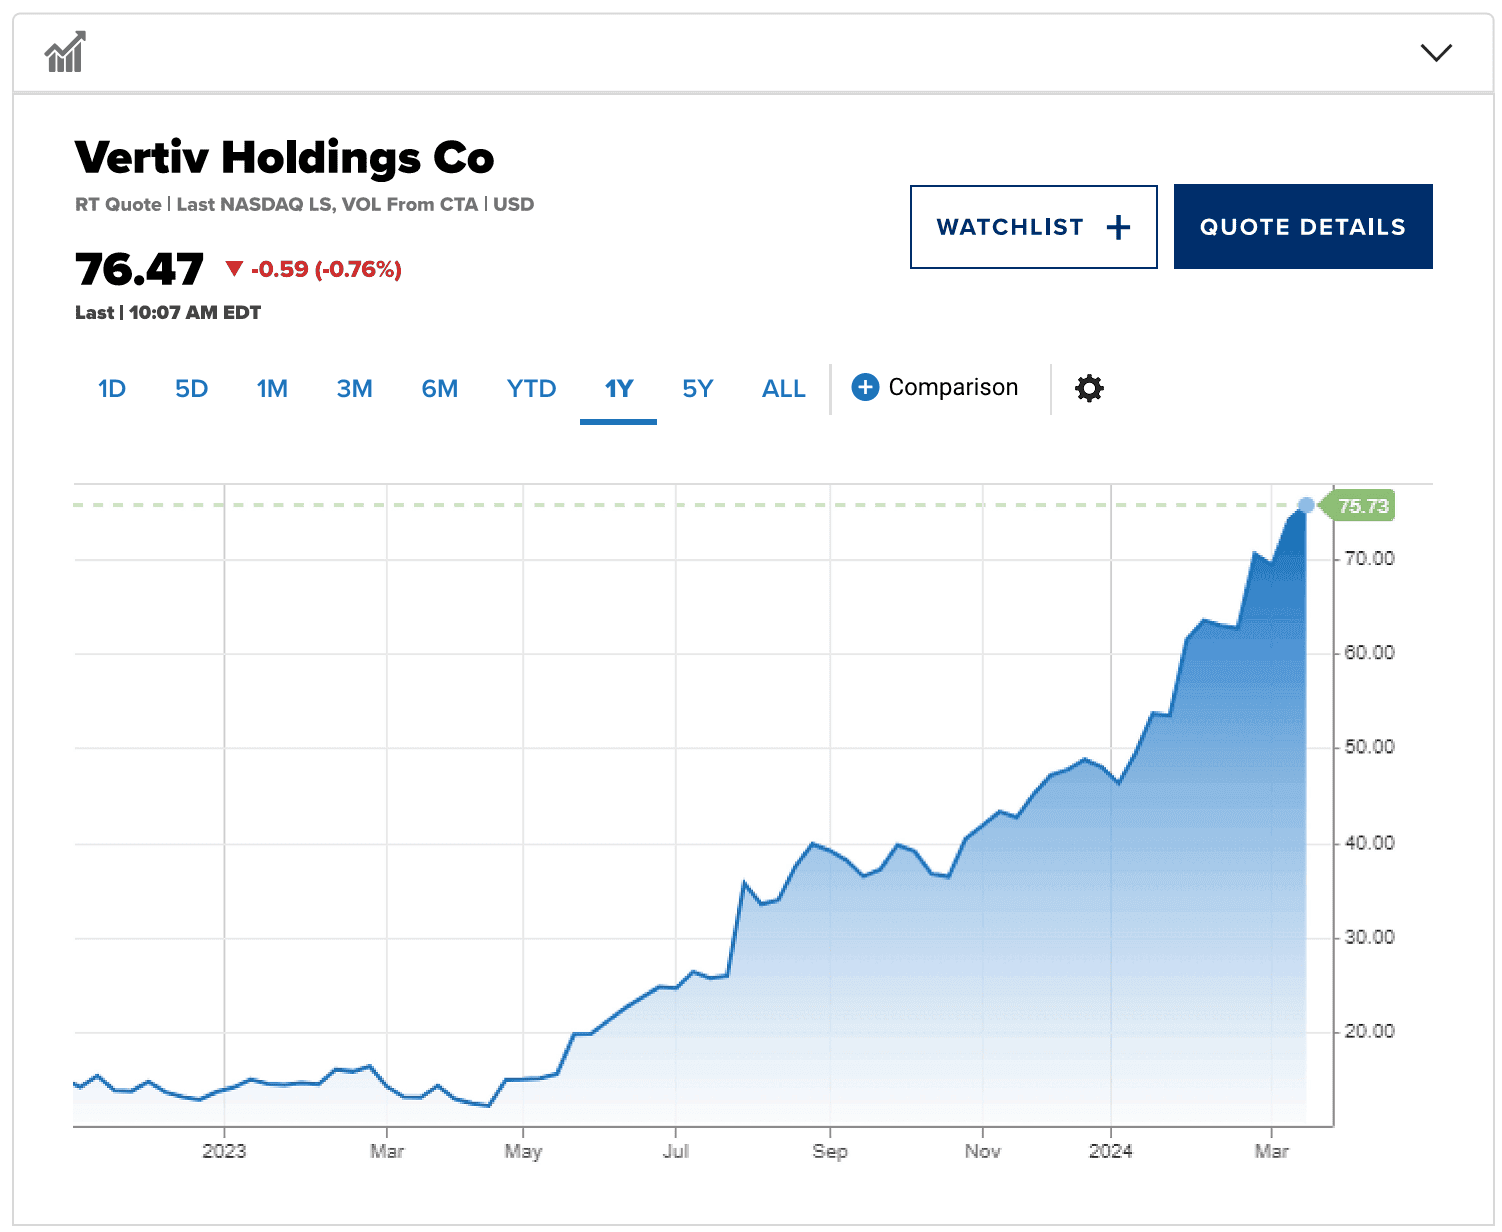The image size is (1502, 1232).
Task: Select the 1Y range tab
Action: tap(619, 388)
